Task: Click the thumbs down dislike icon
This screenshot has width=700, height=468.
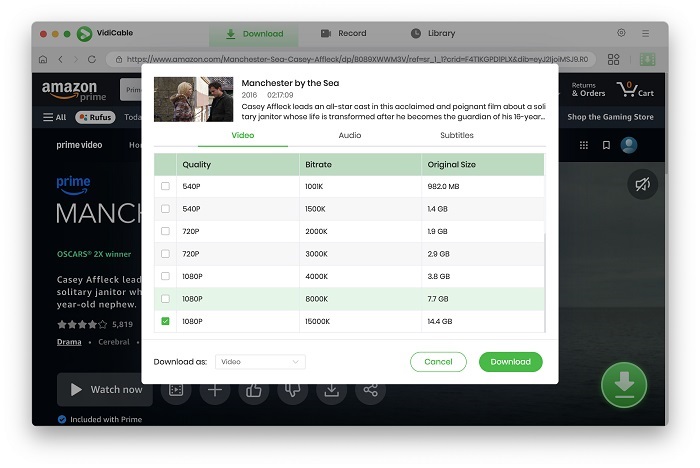Action: [292, 390]
